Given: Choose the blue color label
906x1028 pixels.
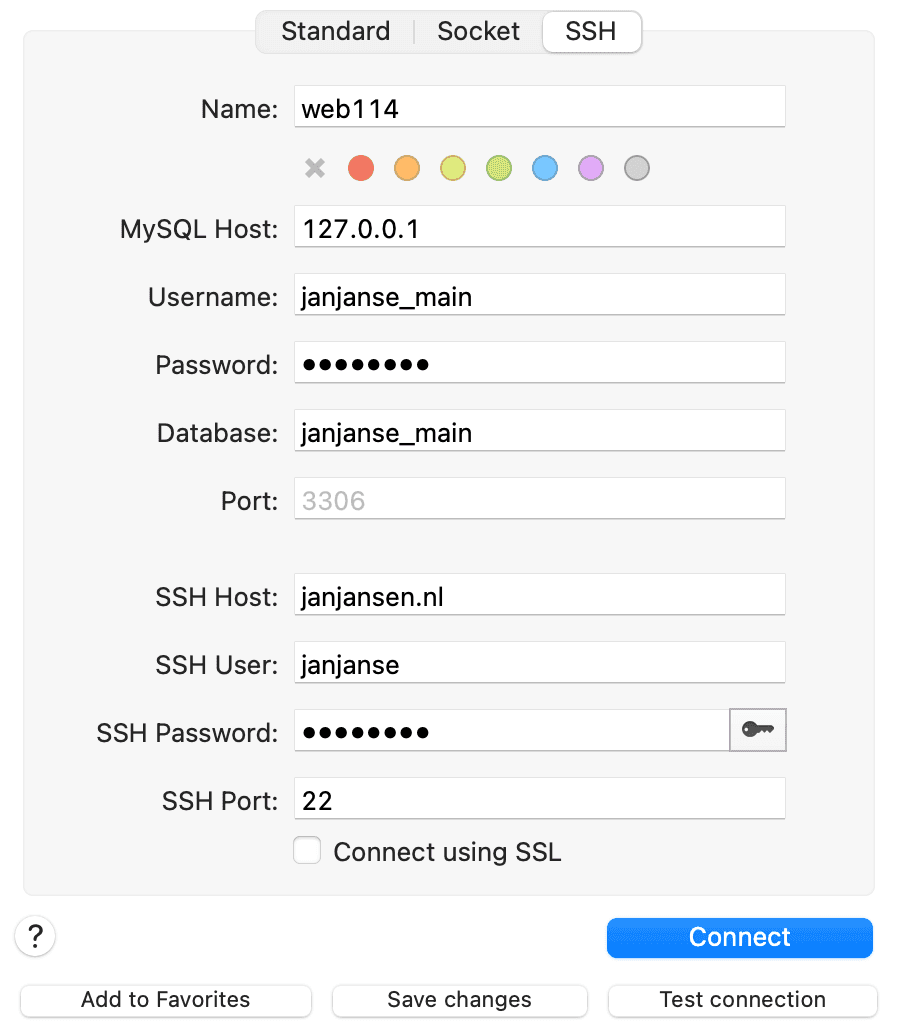Looking at the screenshot, I should tap(545, 168).
